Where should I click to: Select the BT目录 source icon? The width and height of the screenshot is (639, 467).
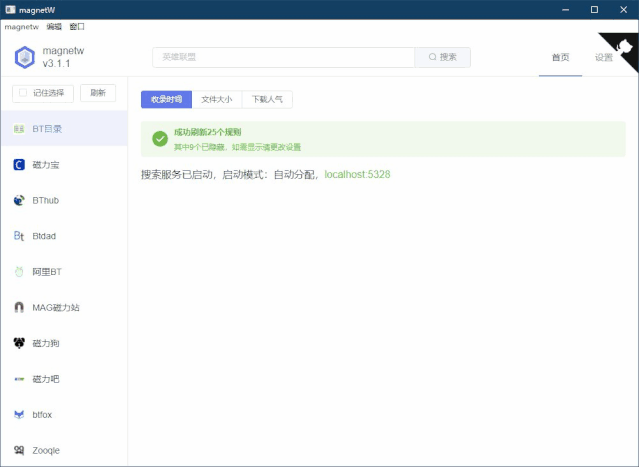point(19,128)
